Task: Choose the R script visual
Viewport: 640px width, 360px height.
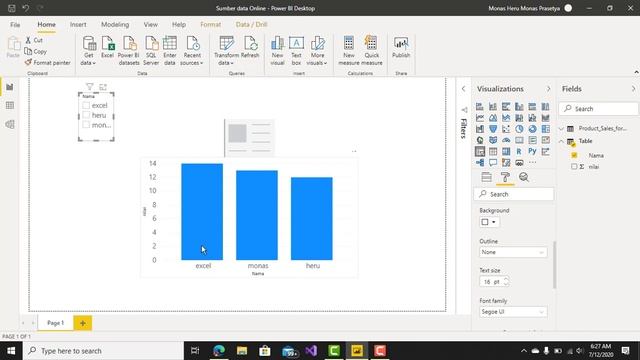Action: tap(519, 151)
